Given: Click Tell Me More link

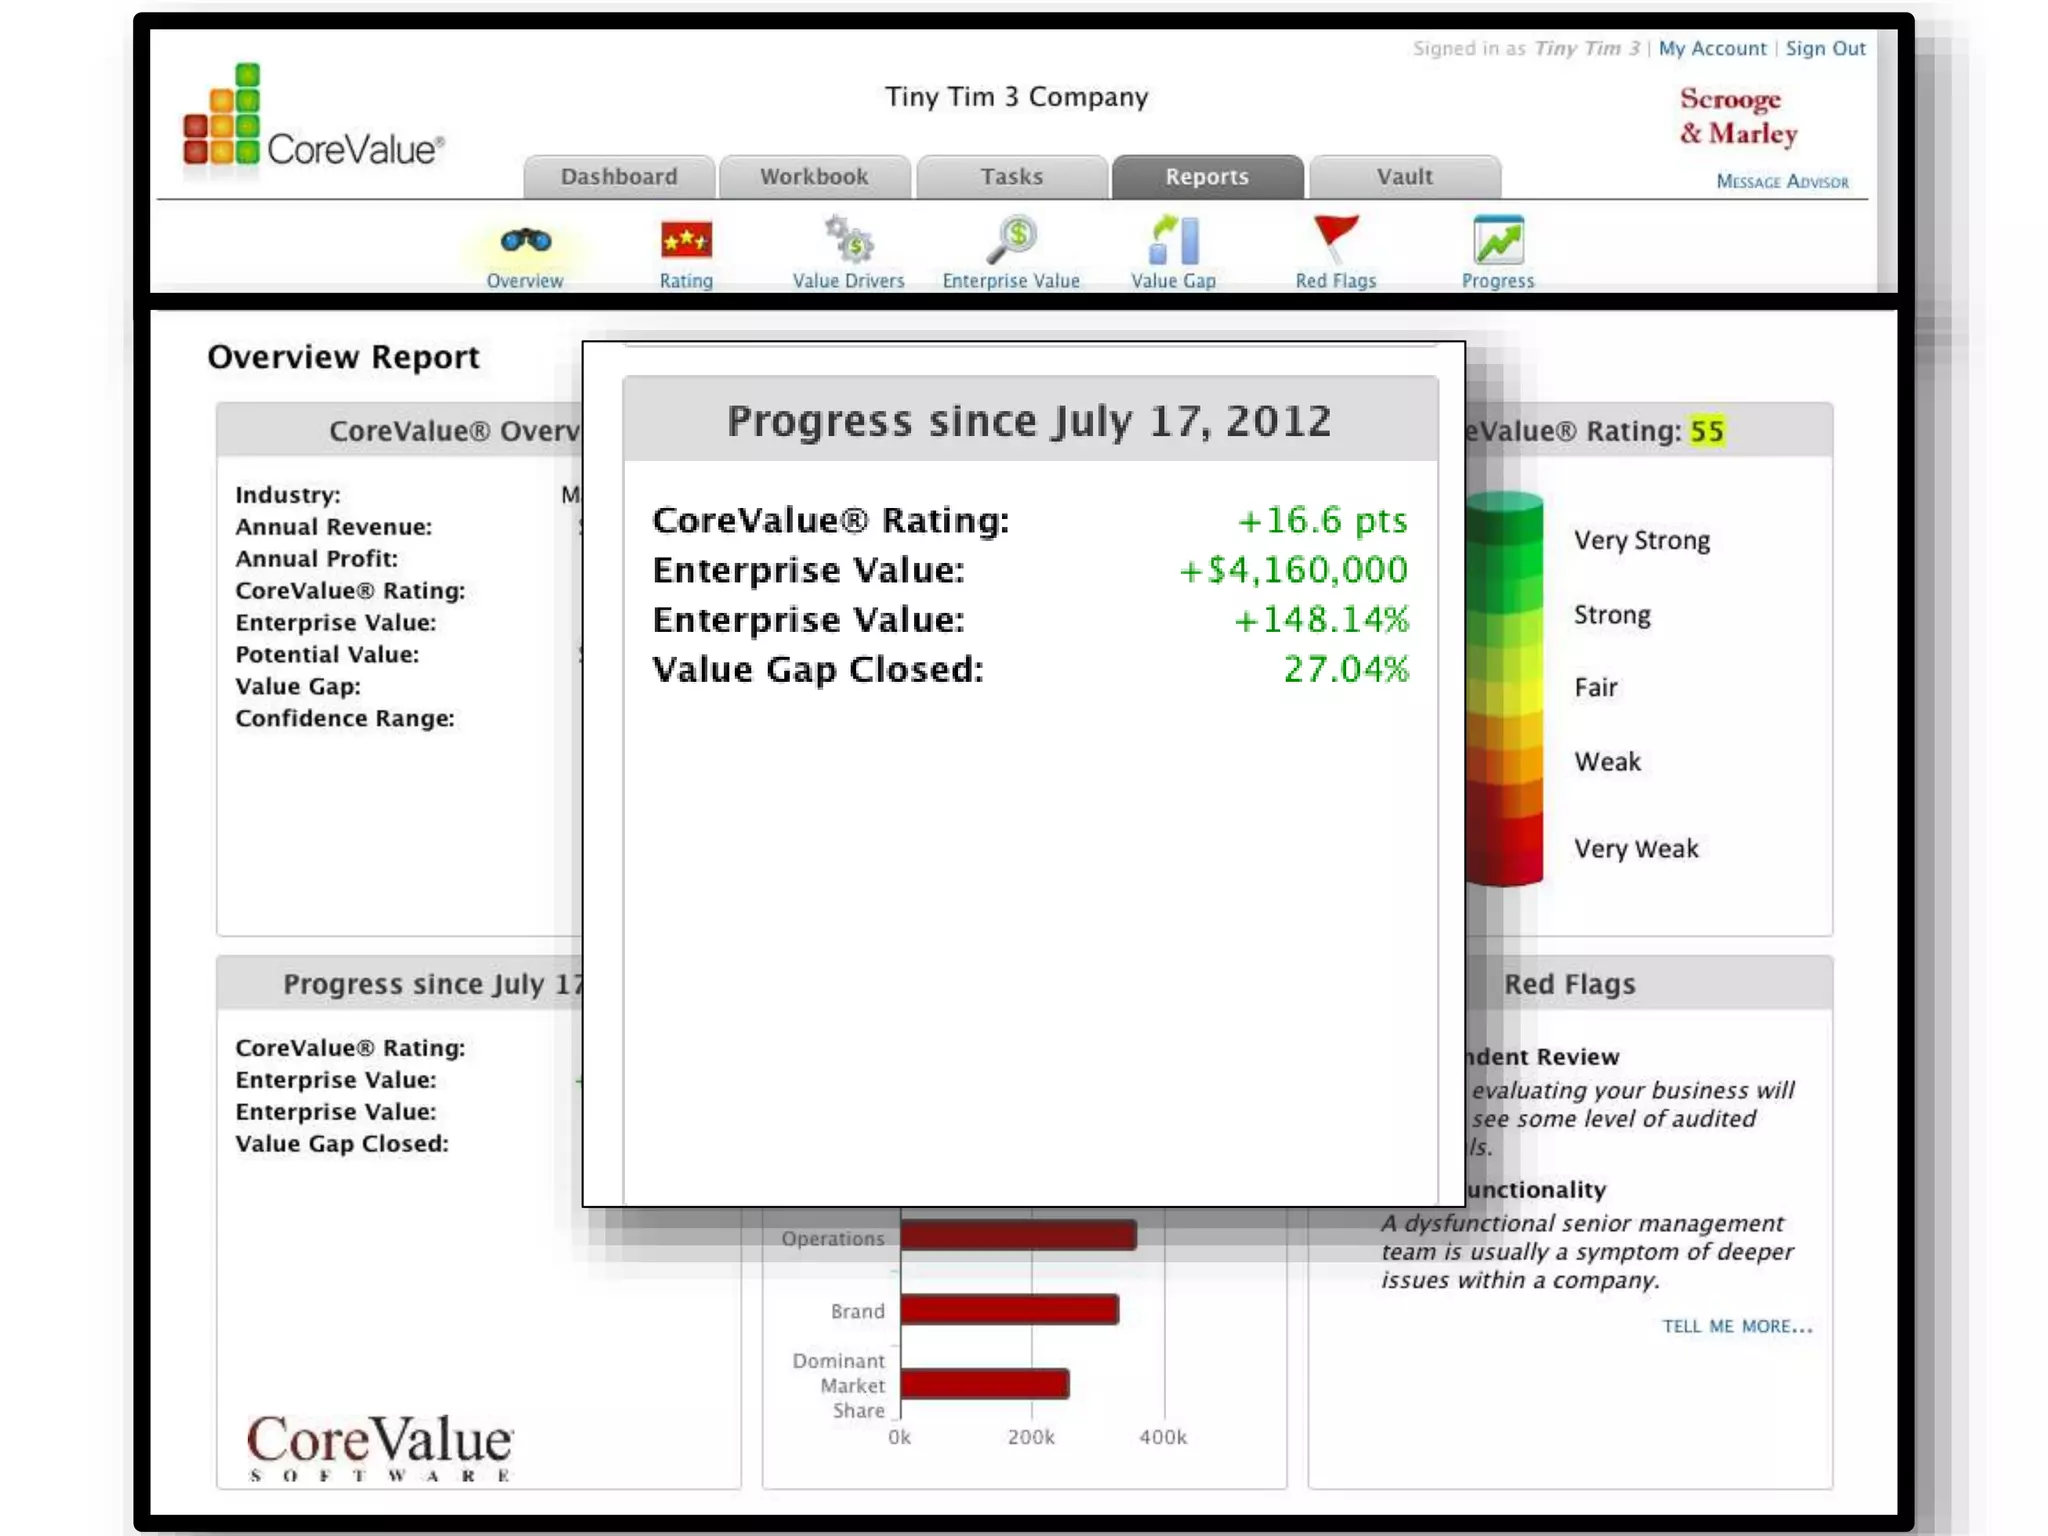Looking at the screenshot, I should (x=1737, y=1326).
